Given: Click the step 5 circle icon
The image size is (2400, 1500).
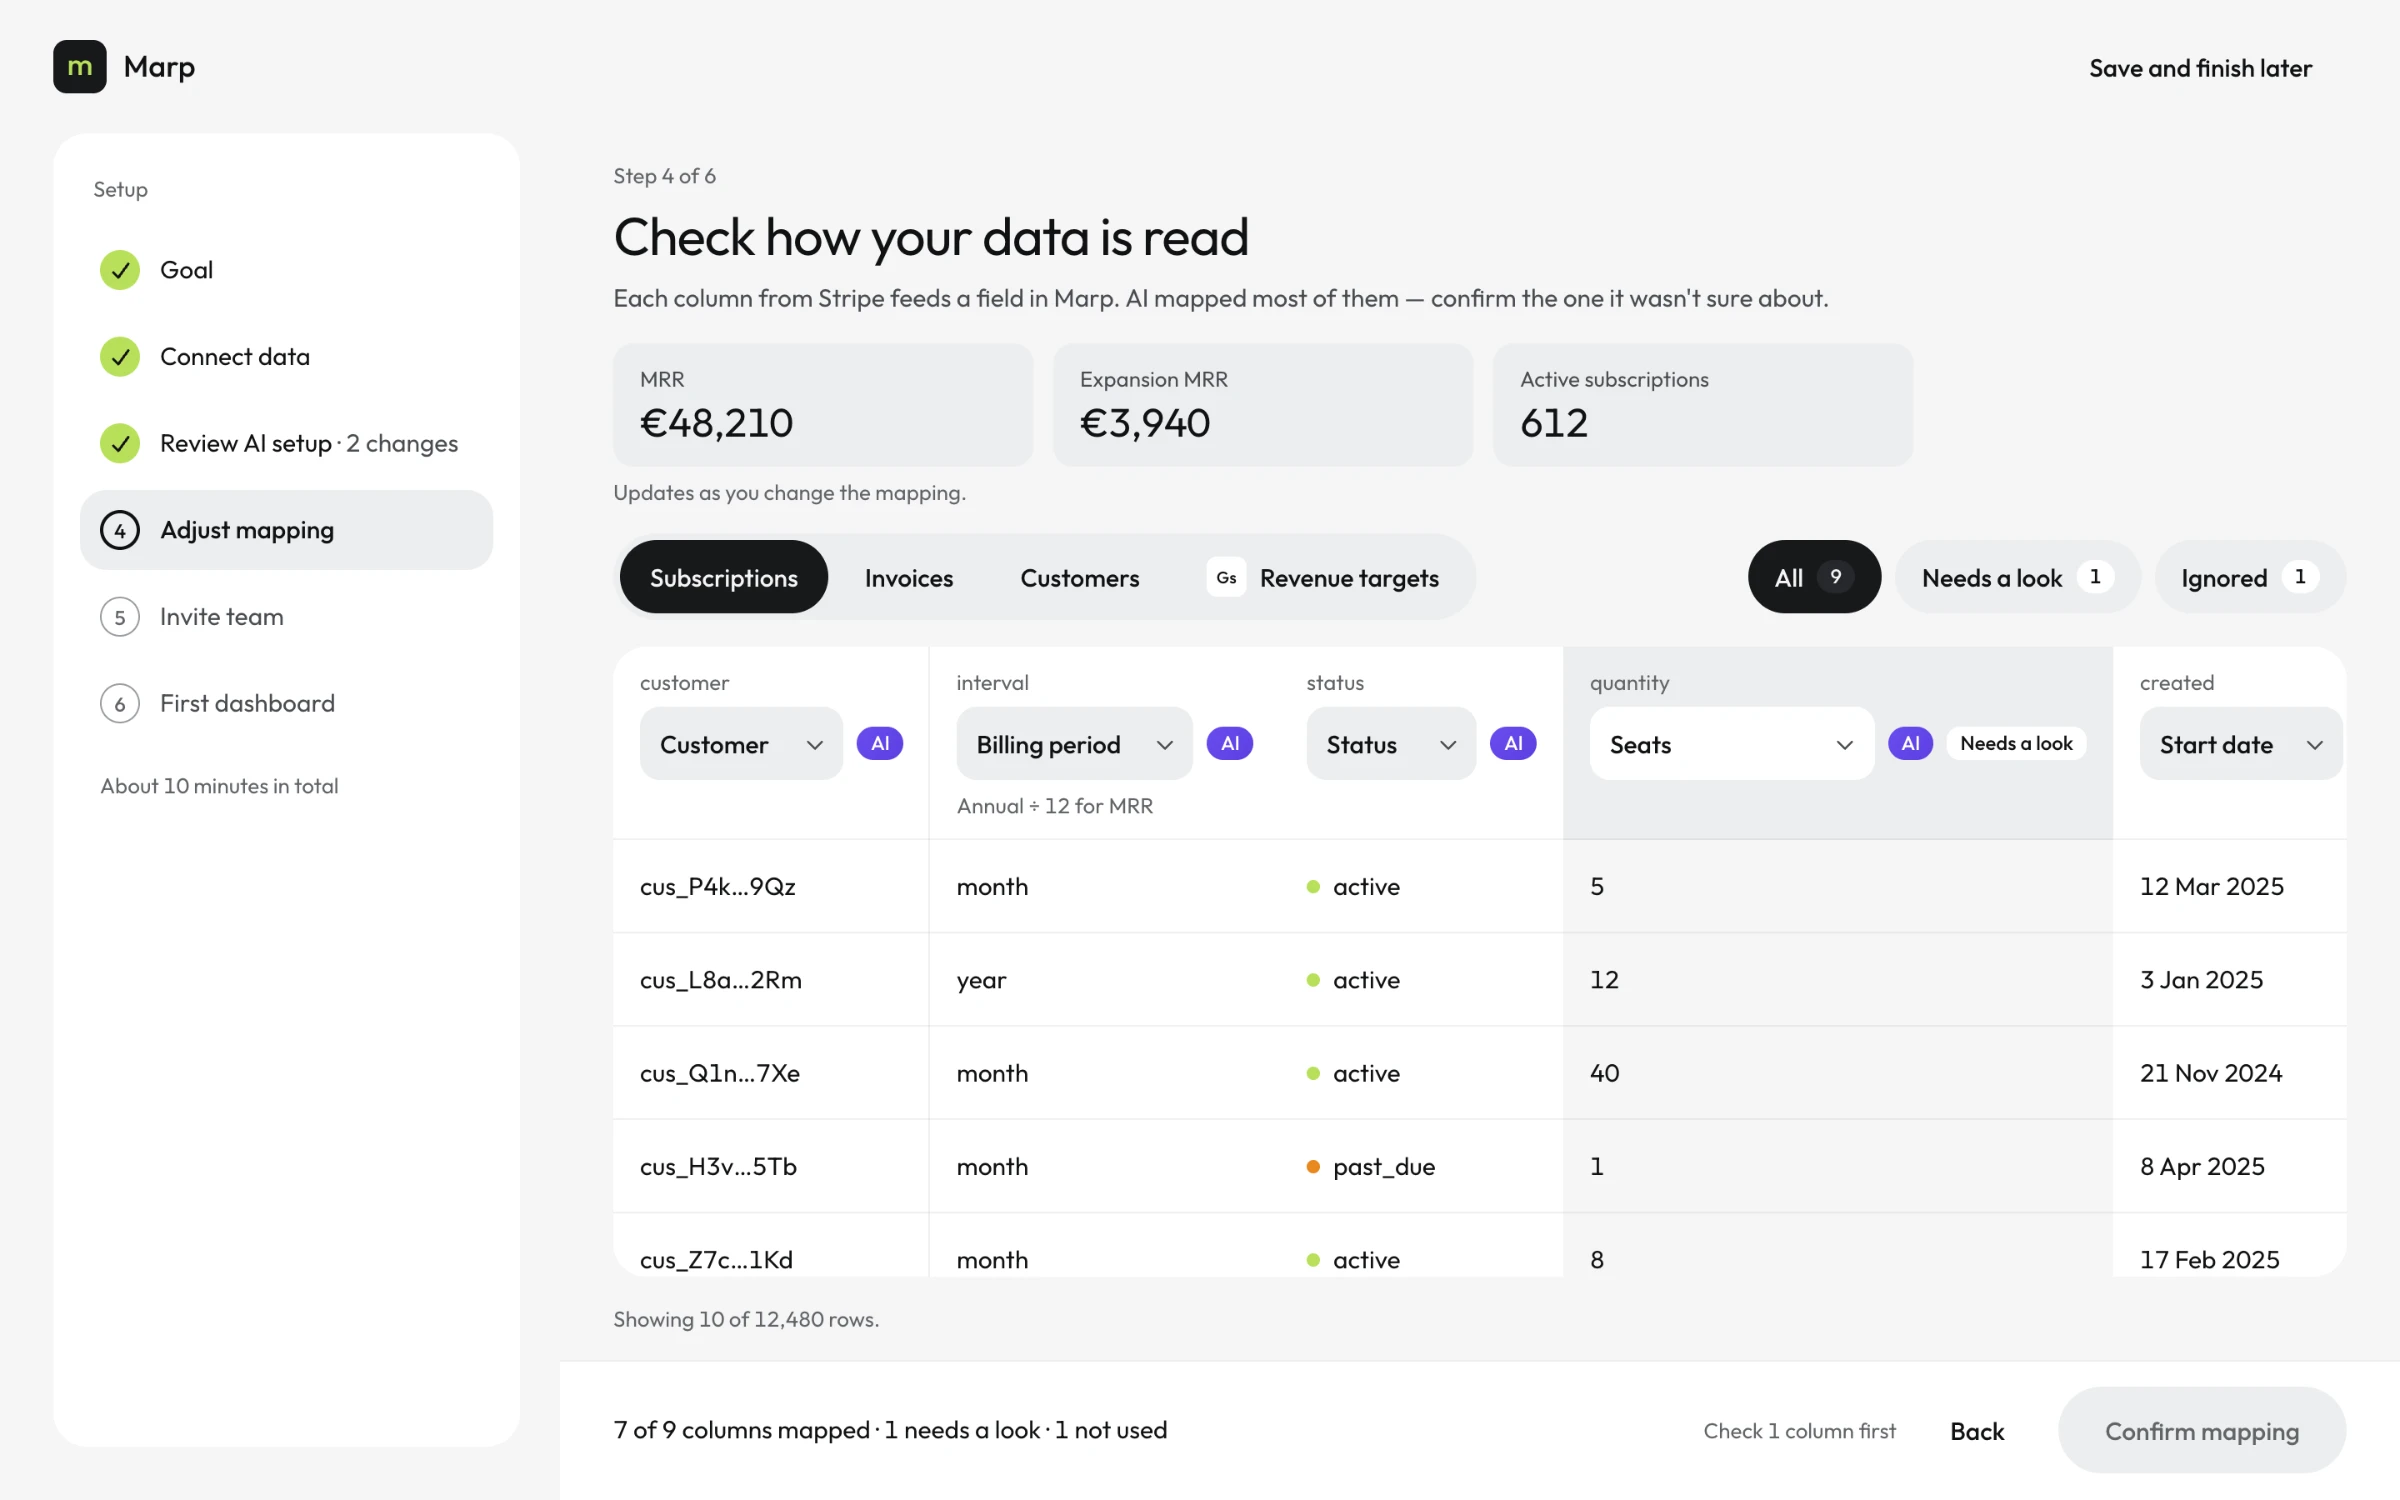Looking at the screenshot, I should point(120,617).
